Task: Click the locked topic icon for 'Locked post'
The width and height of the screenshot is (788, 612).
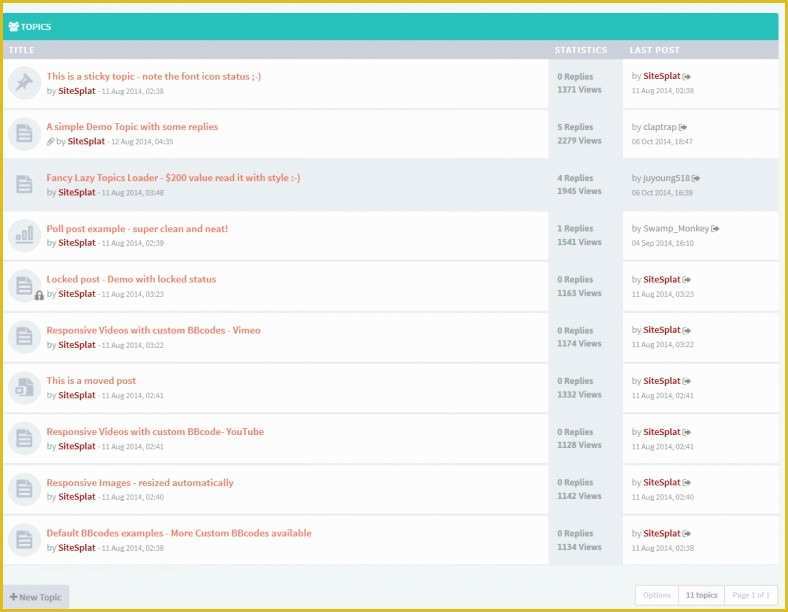Action: tap(24, 286)
